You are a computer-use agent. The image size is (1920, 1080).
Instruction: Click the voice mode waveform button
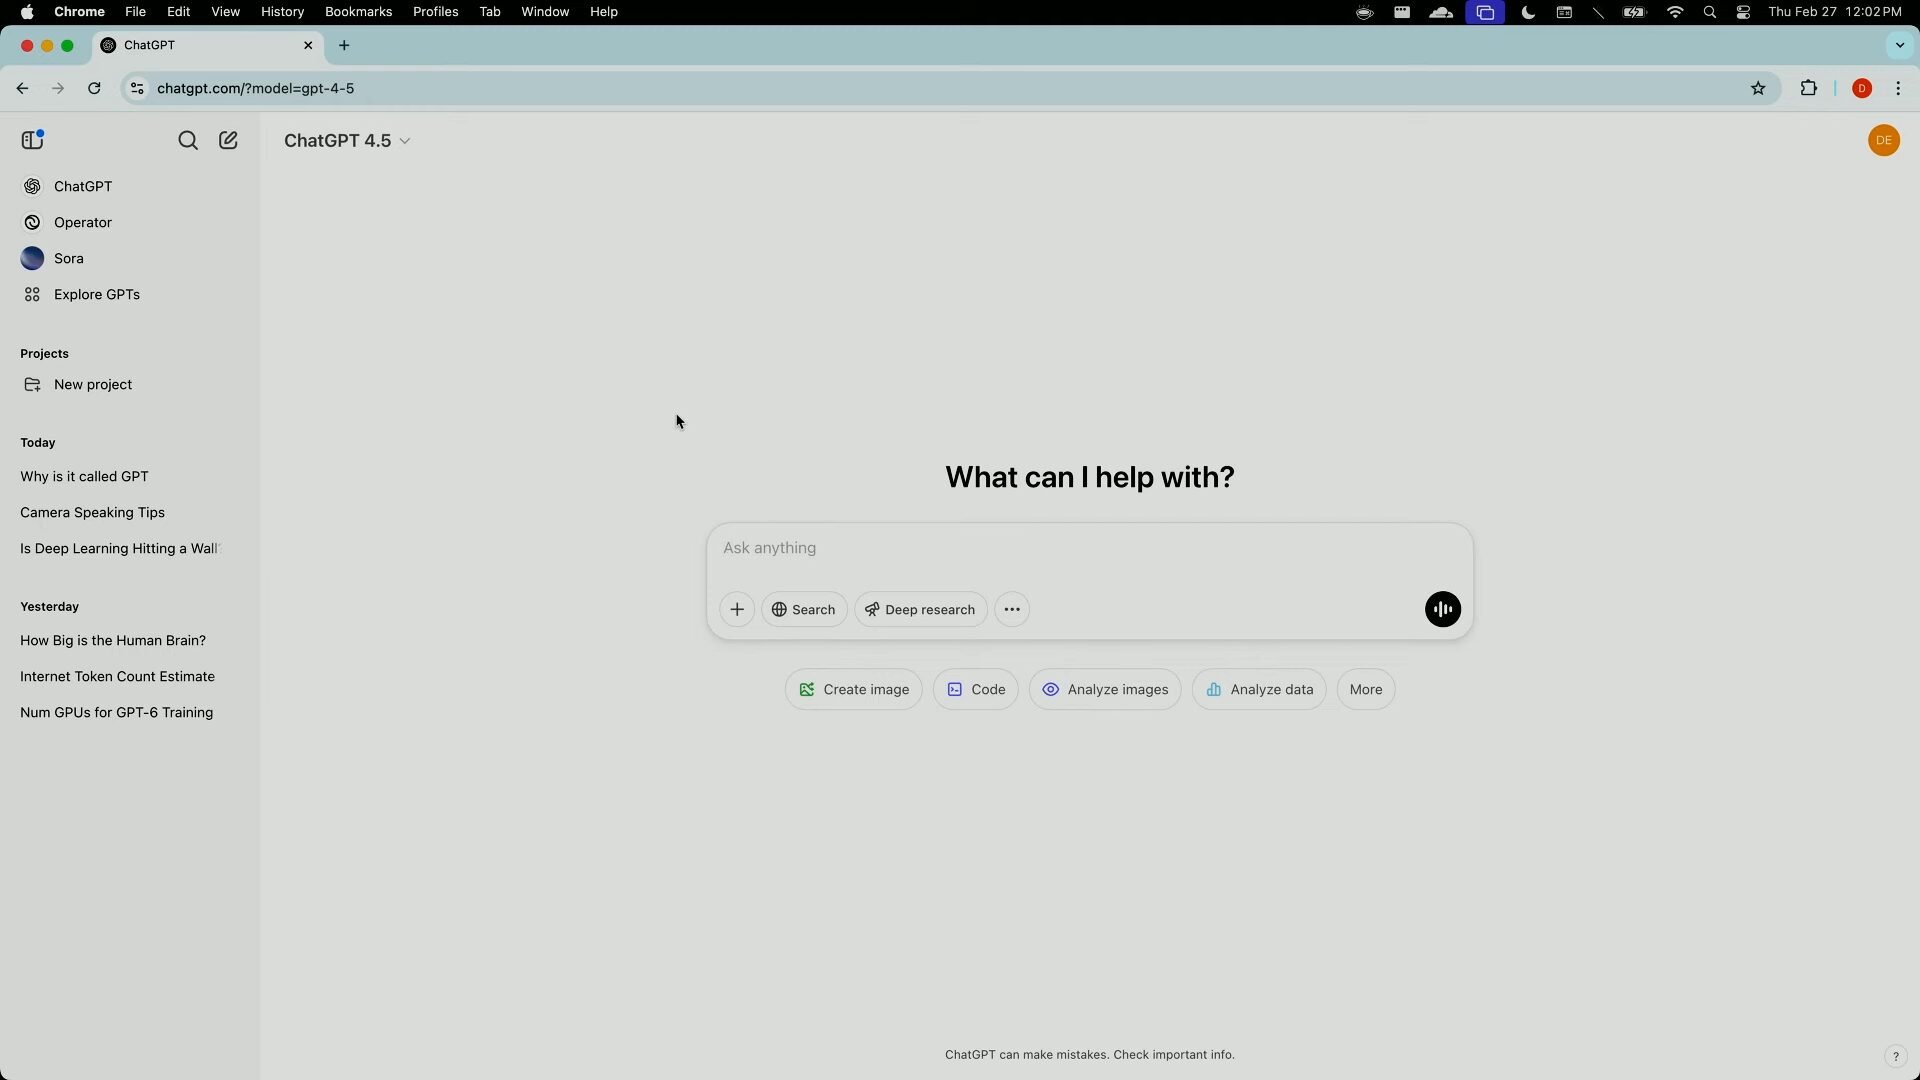pyautogui.click(x=1442, y=609)
